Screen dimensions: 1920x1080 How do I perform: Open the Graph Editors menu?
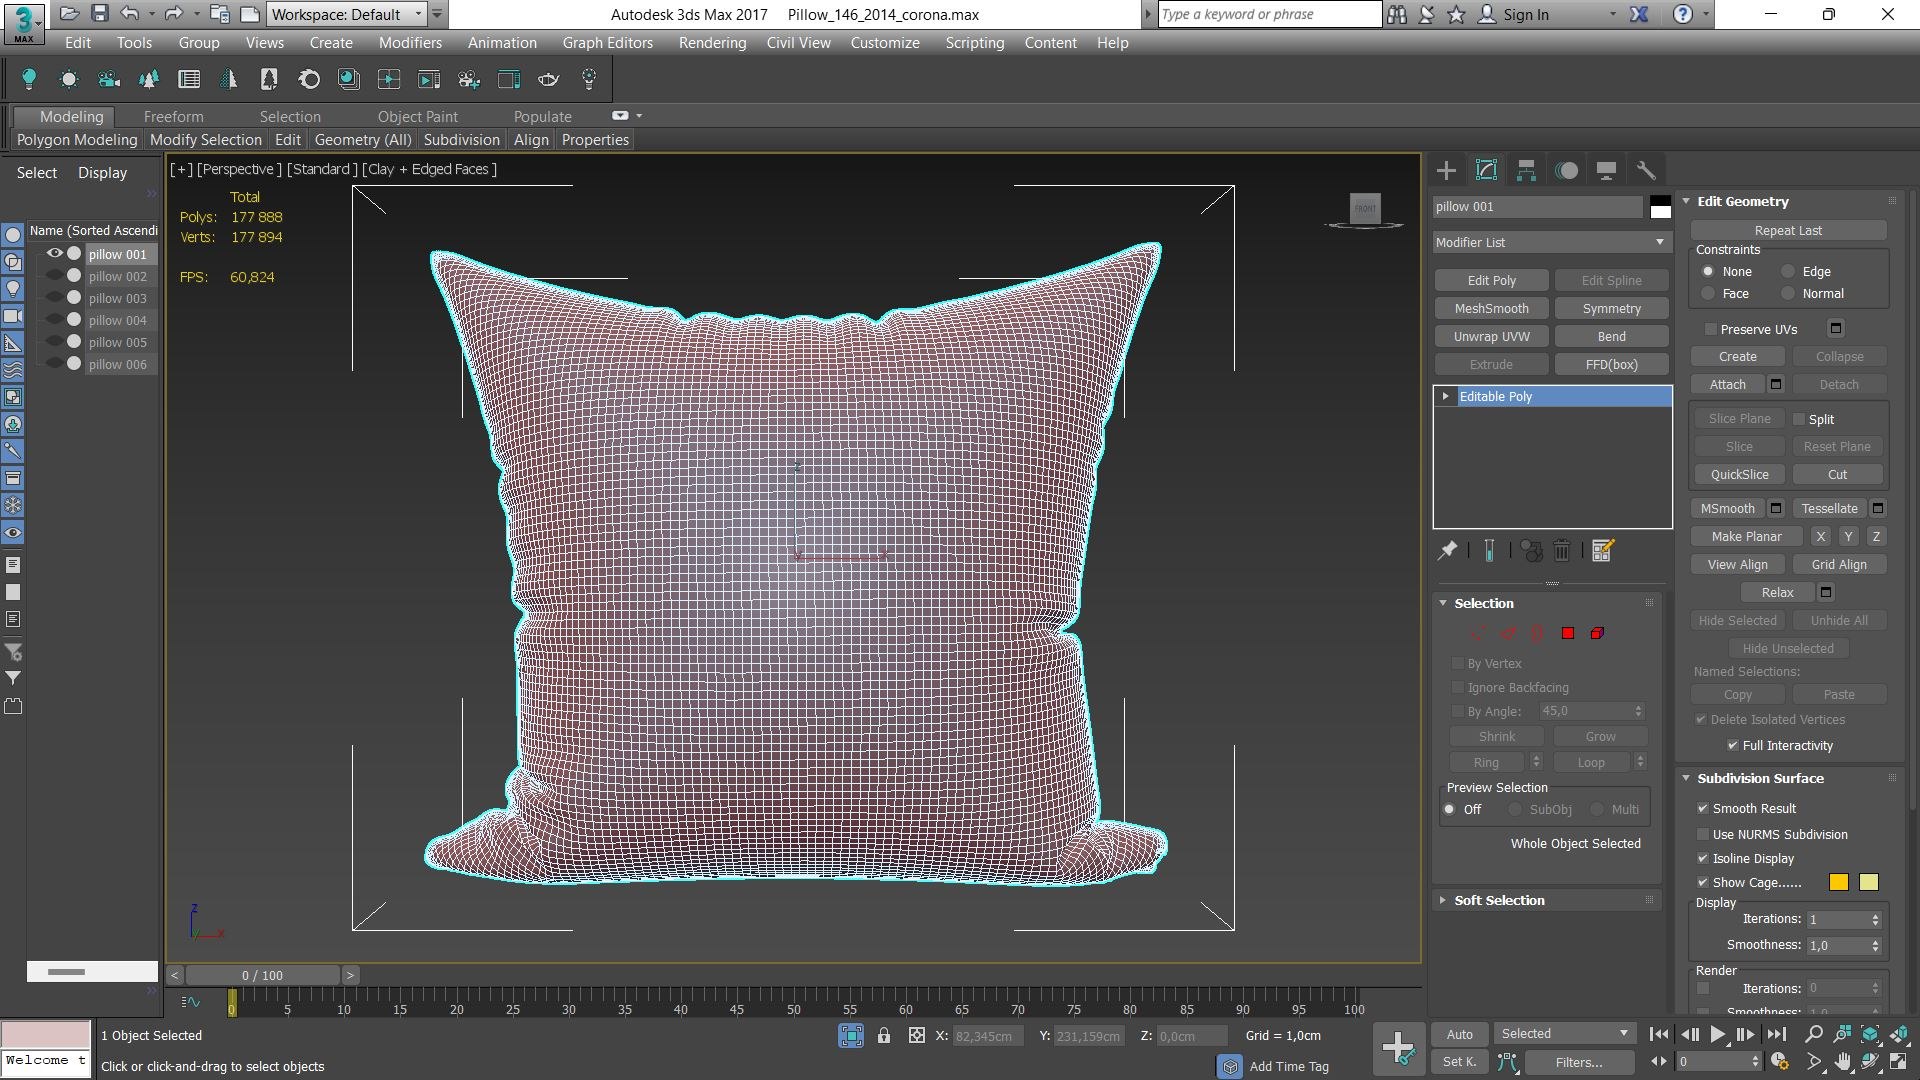coord(607,42)
